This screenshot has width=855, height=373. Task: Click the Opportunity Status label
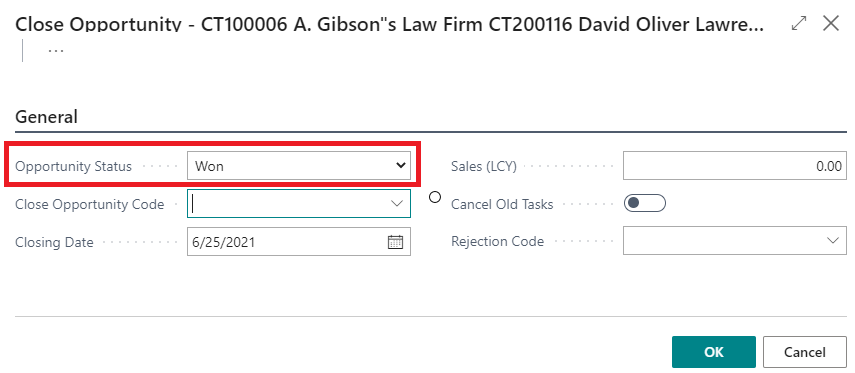tap(74, 166)
